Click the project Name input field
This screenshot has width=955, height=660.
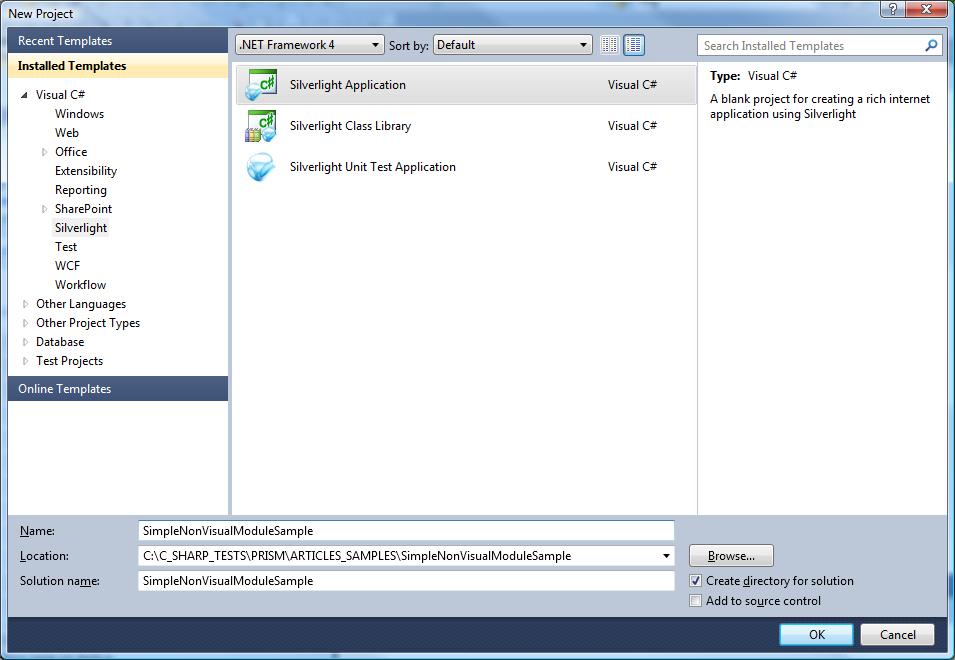(406, 531)
